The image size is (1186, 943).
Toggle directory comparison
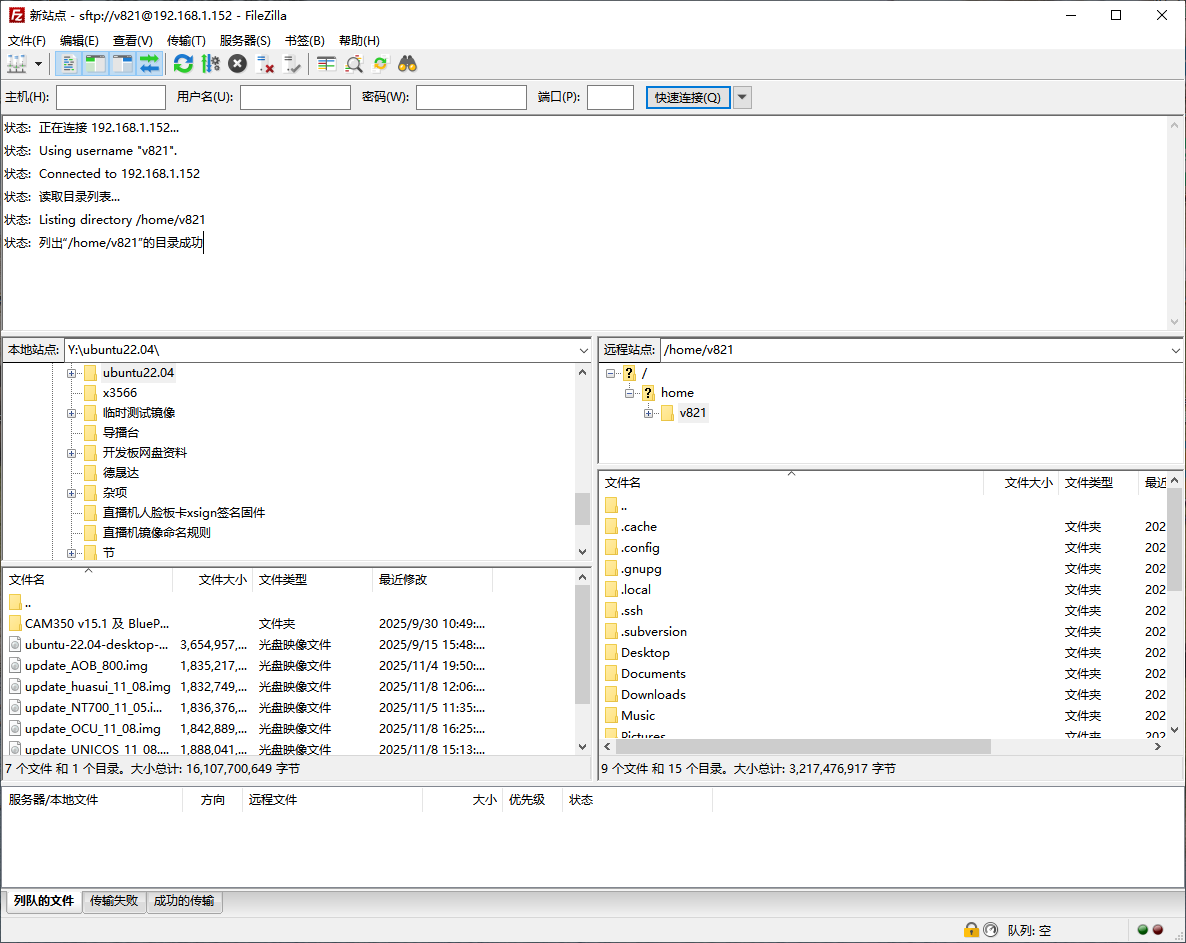point(354,64)
